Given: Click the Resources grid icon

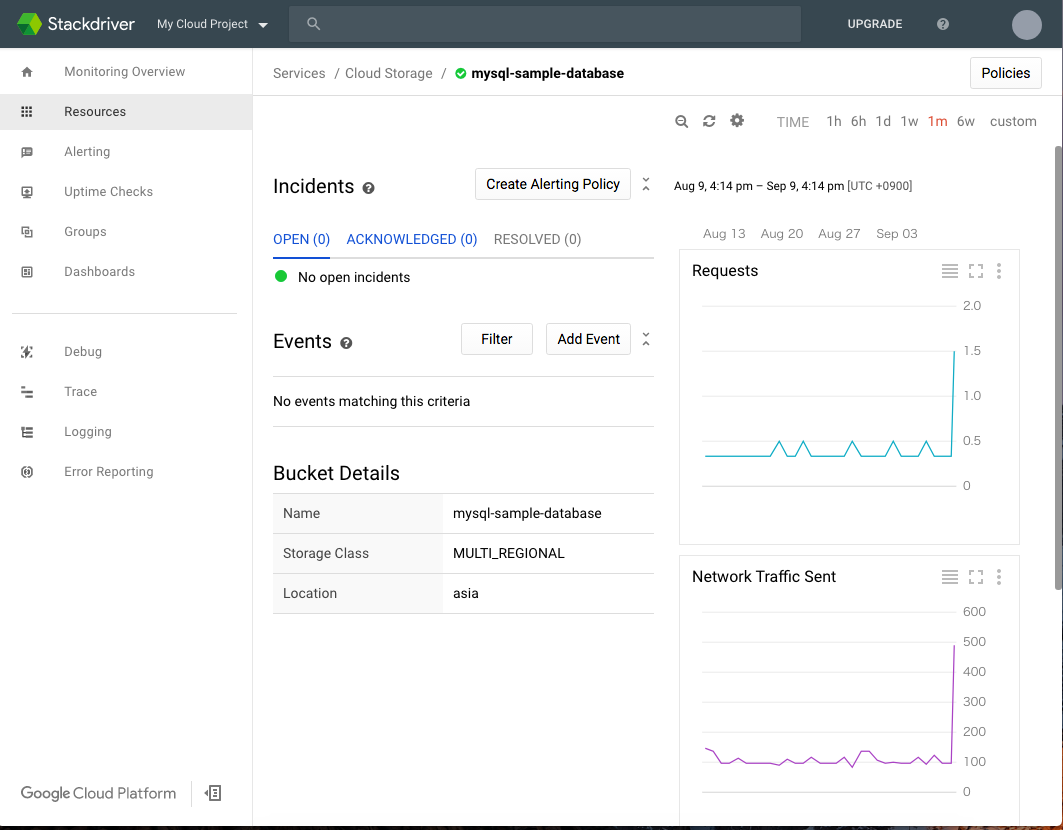Looking at the screenshot, I should (x=27, y=112).
